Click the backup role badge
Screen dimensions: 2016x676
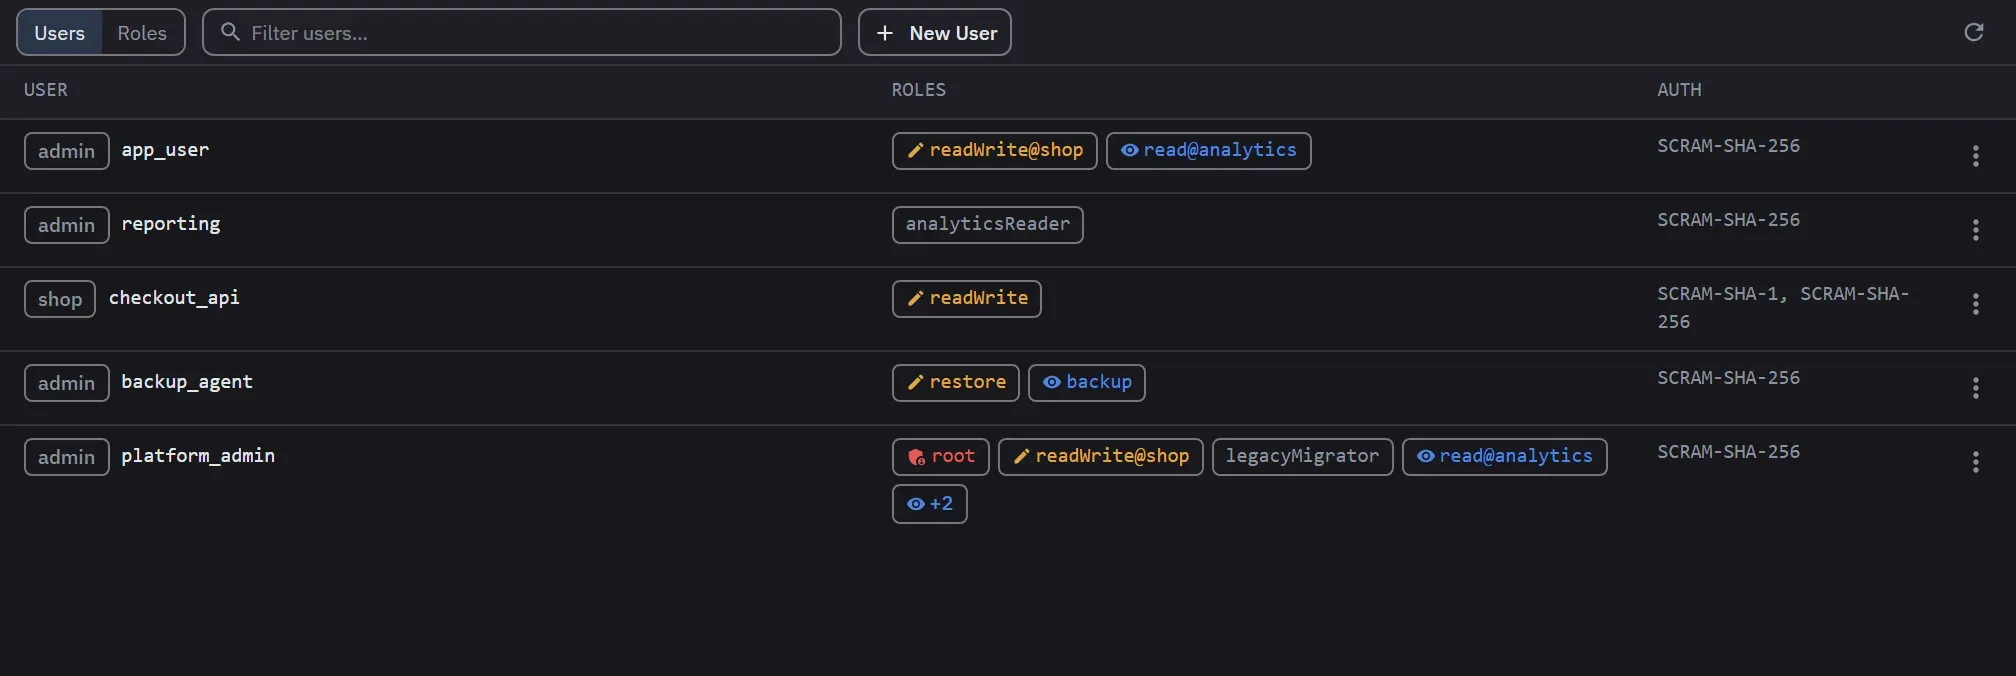1087,383
